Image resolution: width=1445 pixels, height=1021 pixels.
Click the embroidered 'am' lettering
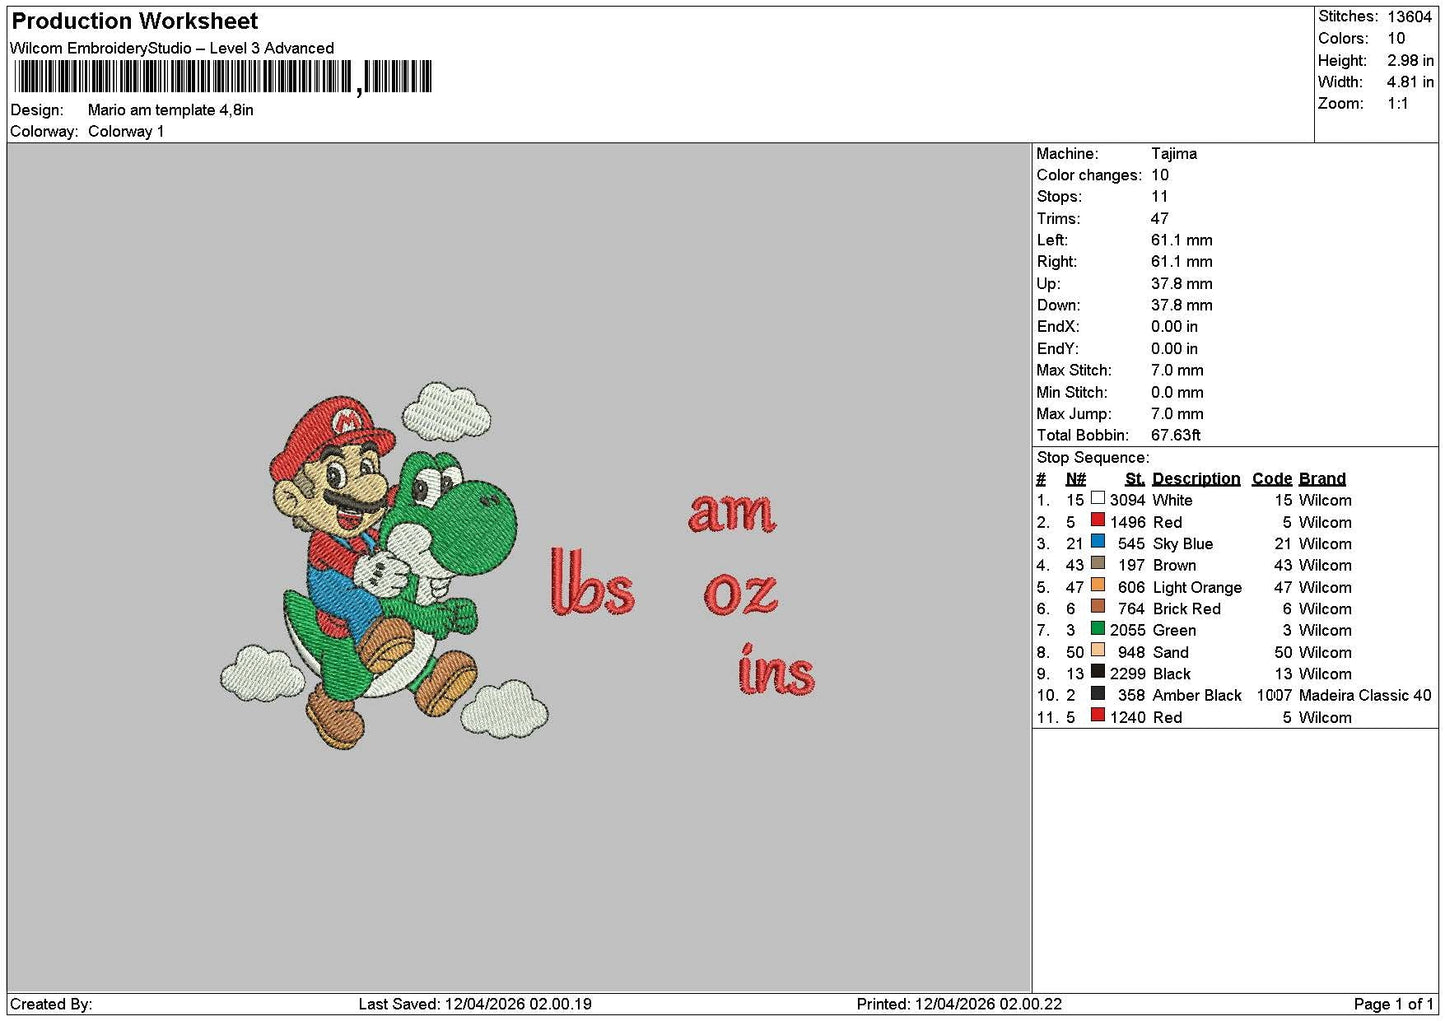(732, 512)
